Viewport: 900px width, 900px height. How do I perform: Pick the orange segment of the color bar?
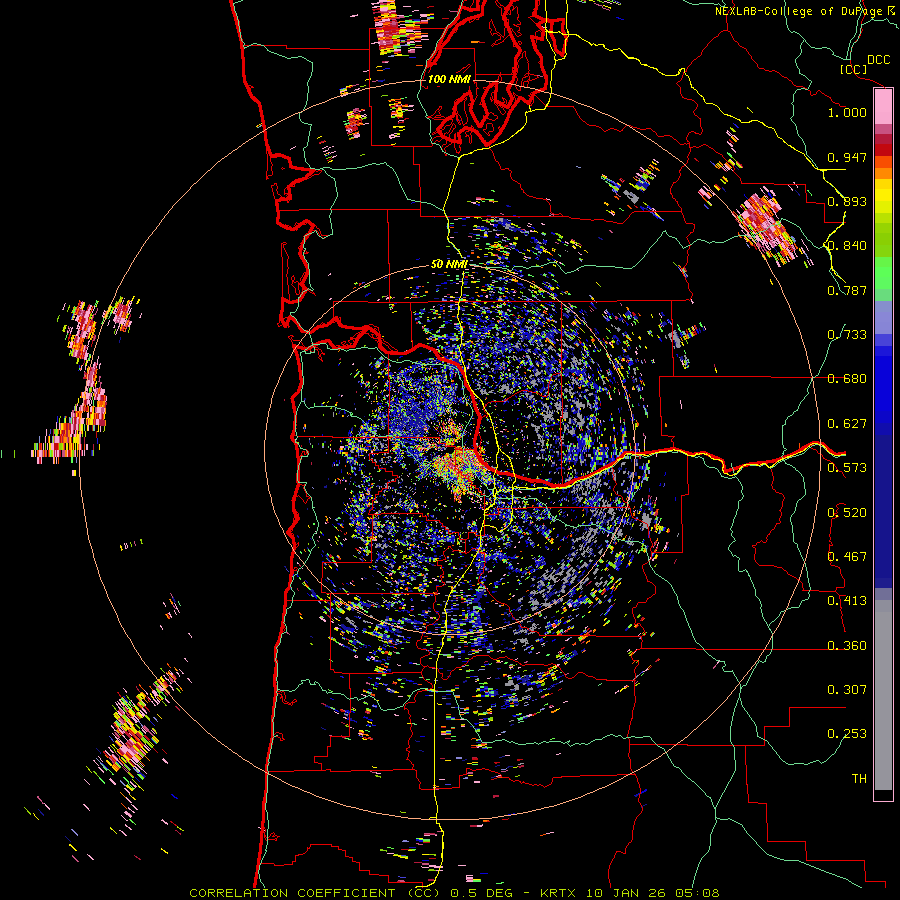tap(883, 173)
